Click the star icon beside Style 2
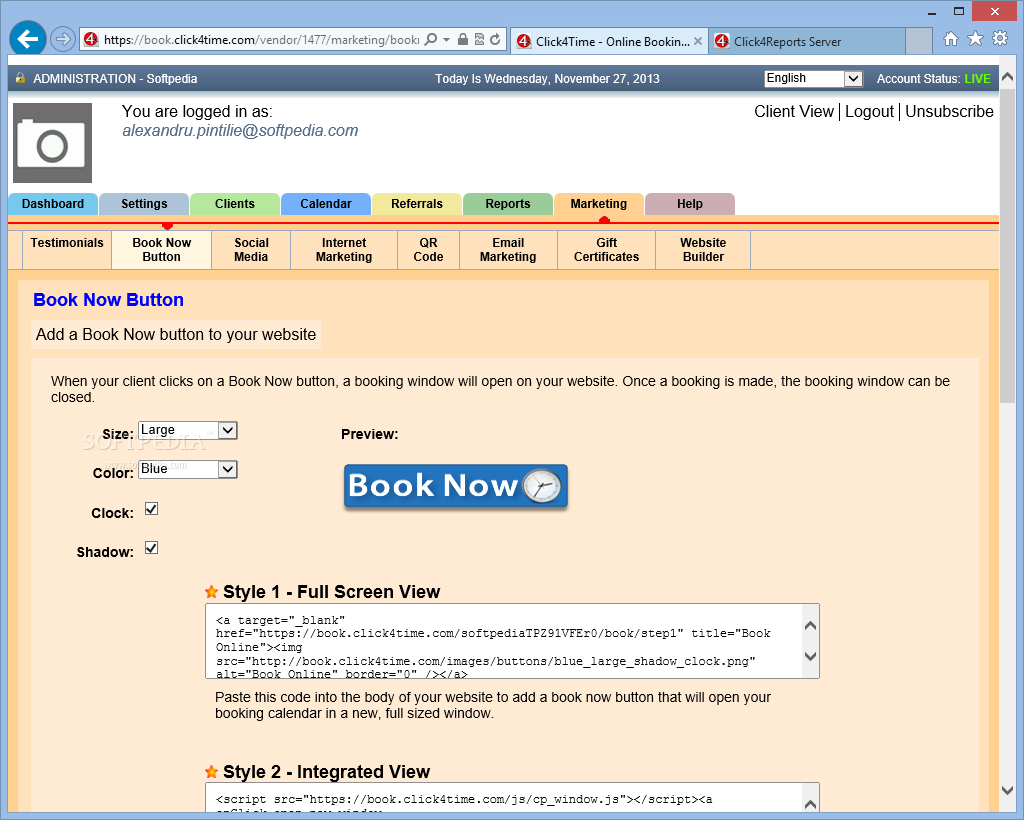This screenshot has width=1024, height=820. click(211, 772)
